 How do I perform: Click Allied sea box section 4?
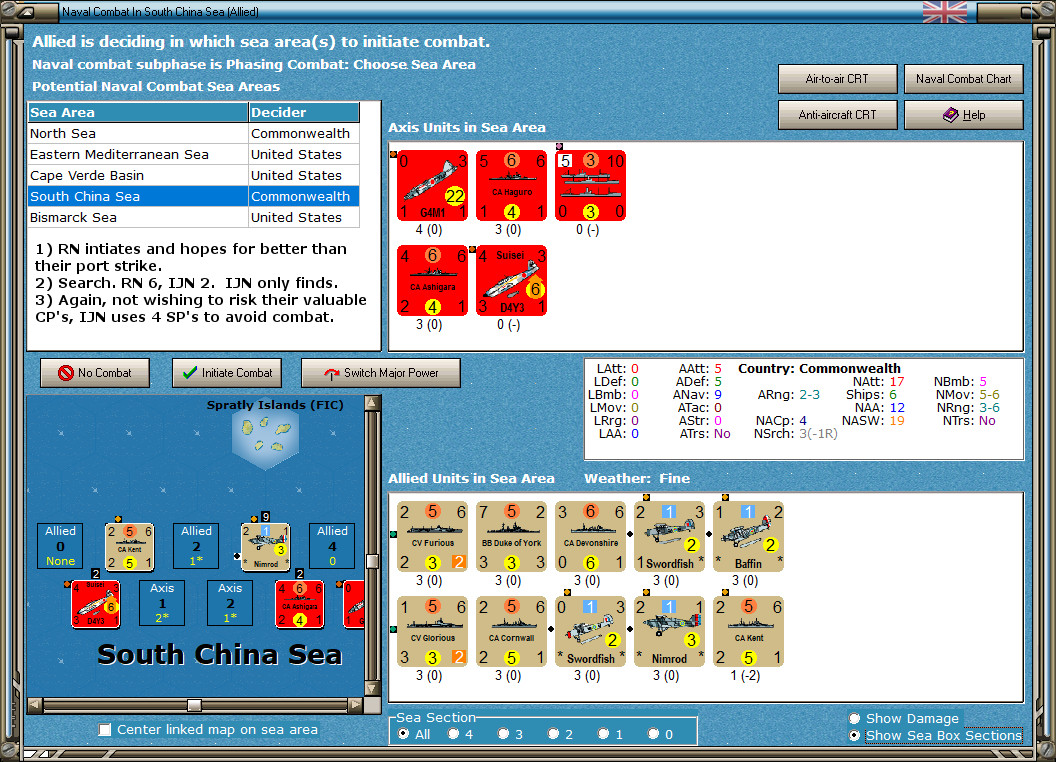(x=332, y=546)
